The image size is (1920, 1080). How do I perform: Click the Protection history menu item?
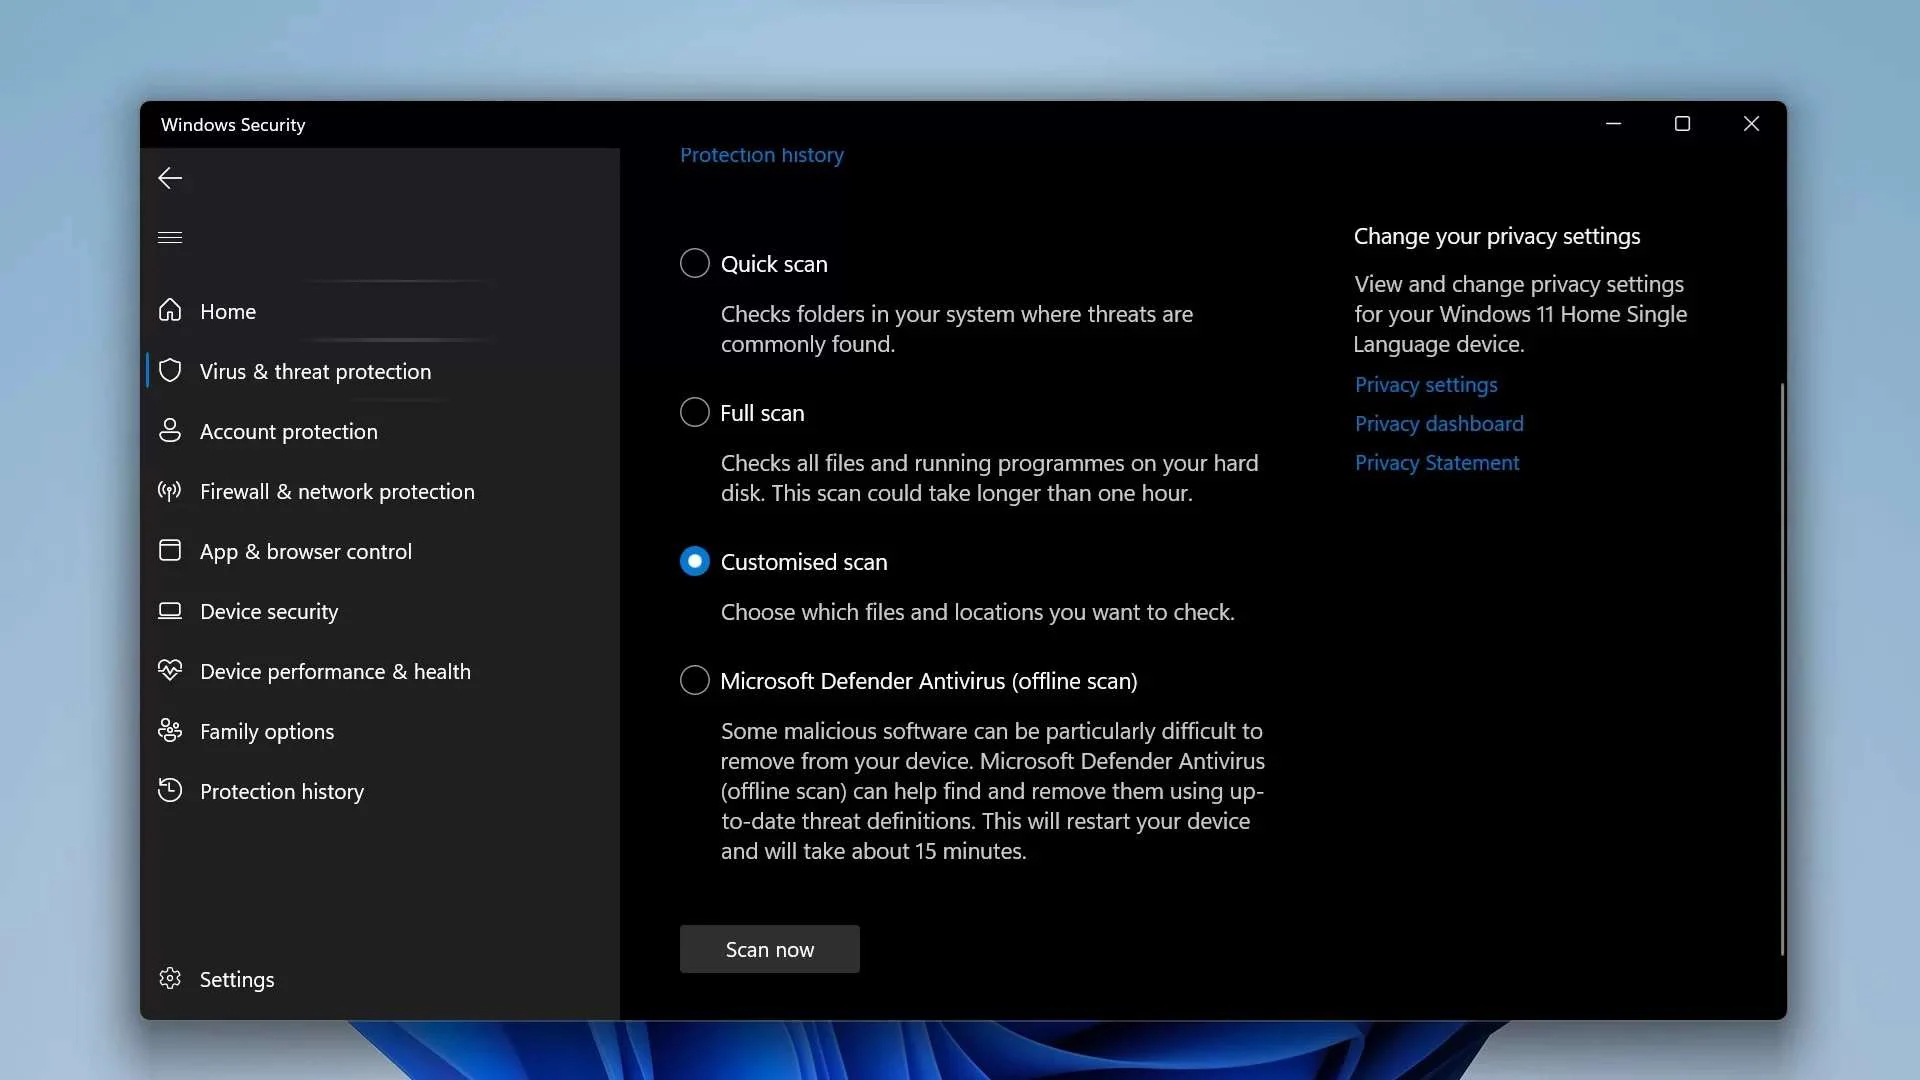pos(281,790)
